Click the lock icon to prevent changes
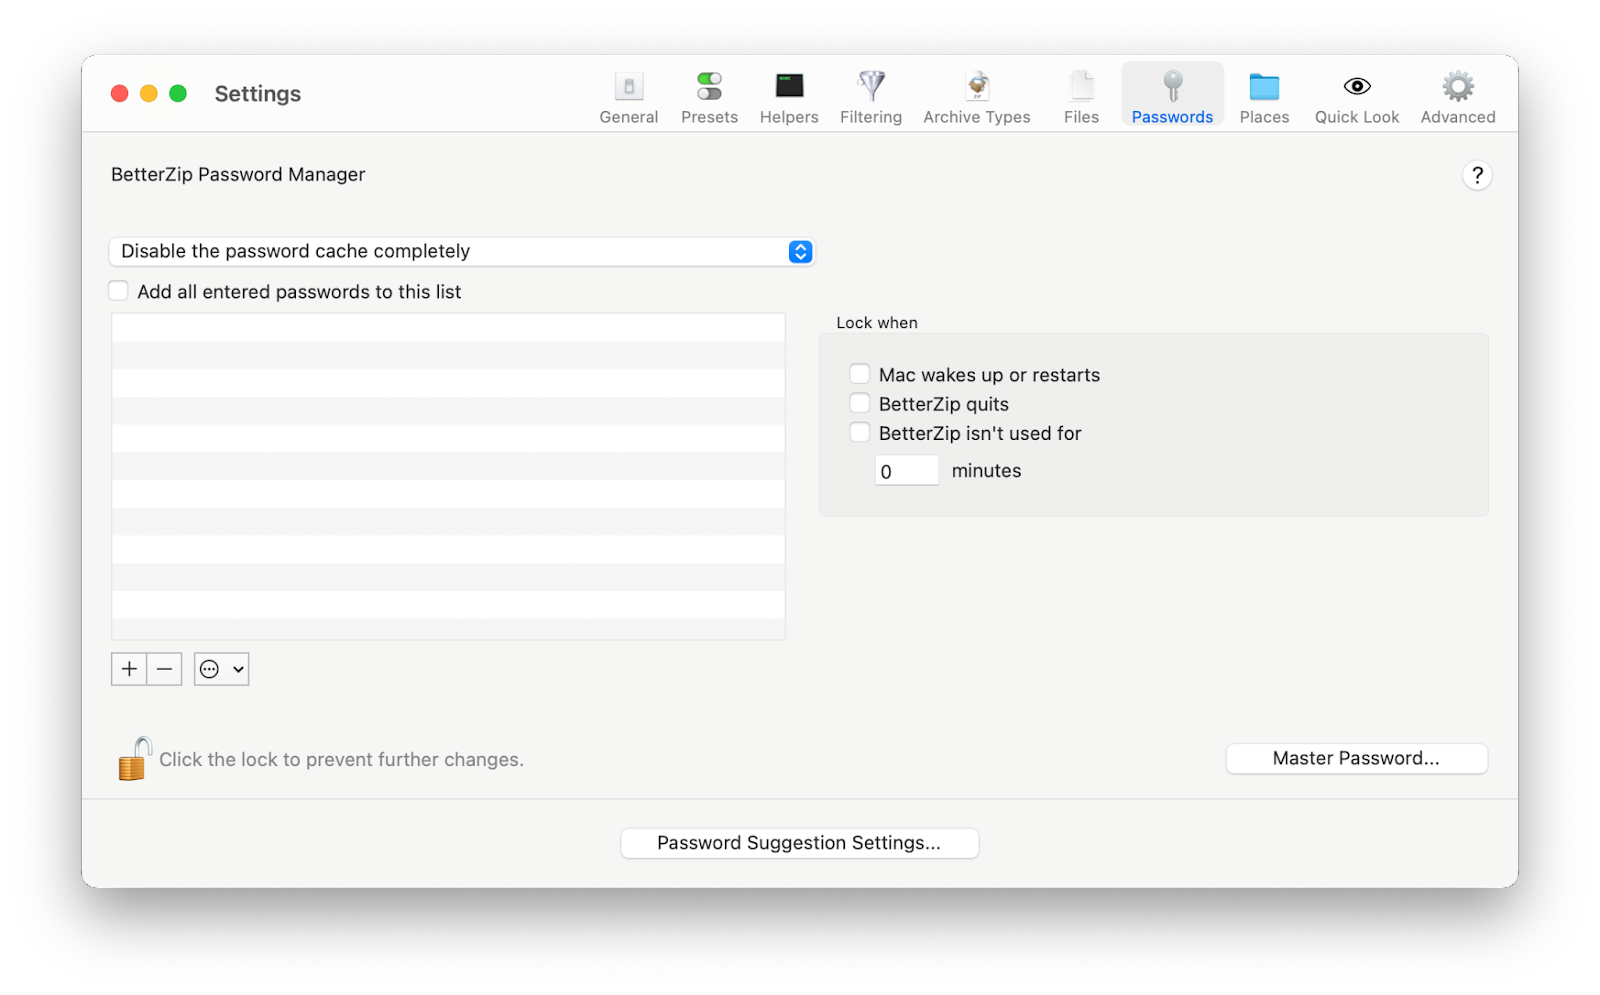 tap(133, 758)
